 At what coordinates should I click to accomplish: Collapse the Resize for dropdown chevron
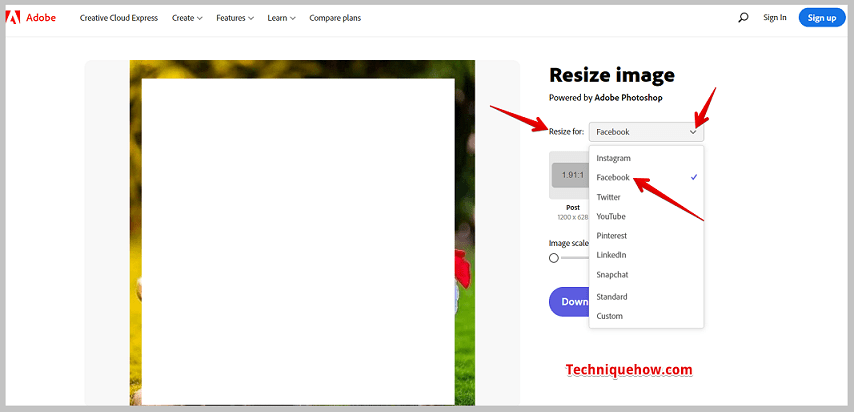pos(693,132)
